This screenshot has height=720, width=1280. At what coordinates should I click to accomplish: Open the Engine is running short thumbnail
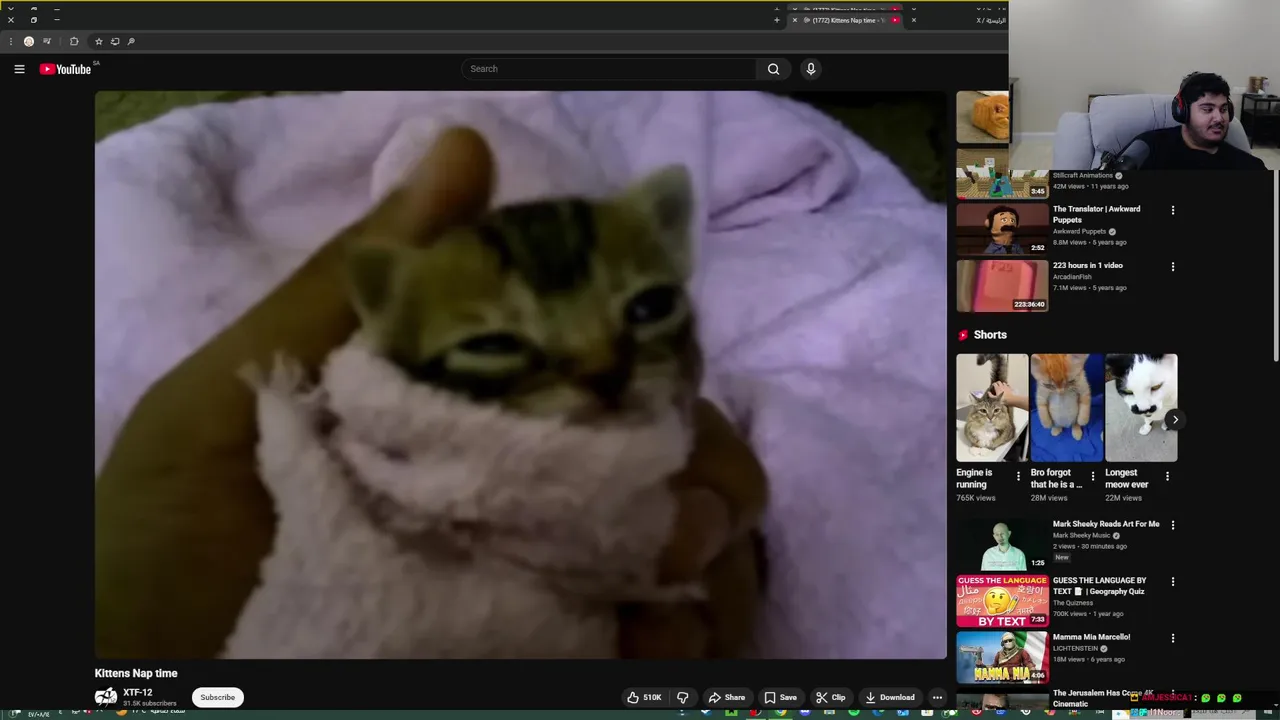coord(992,407)
